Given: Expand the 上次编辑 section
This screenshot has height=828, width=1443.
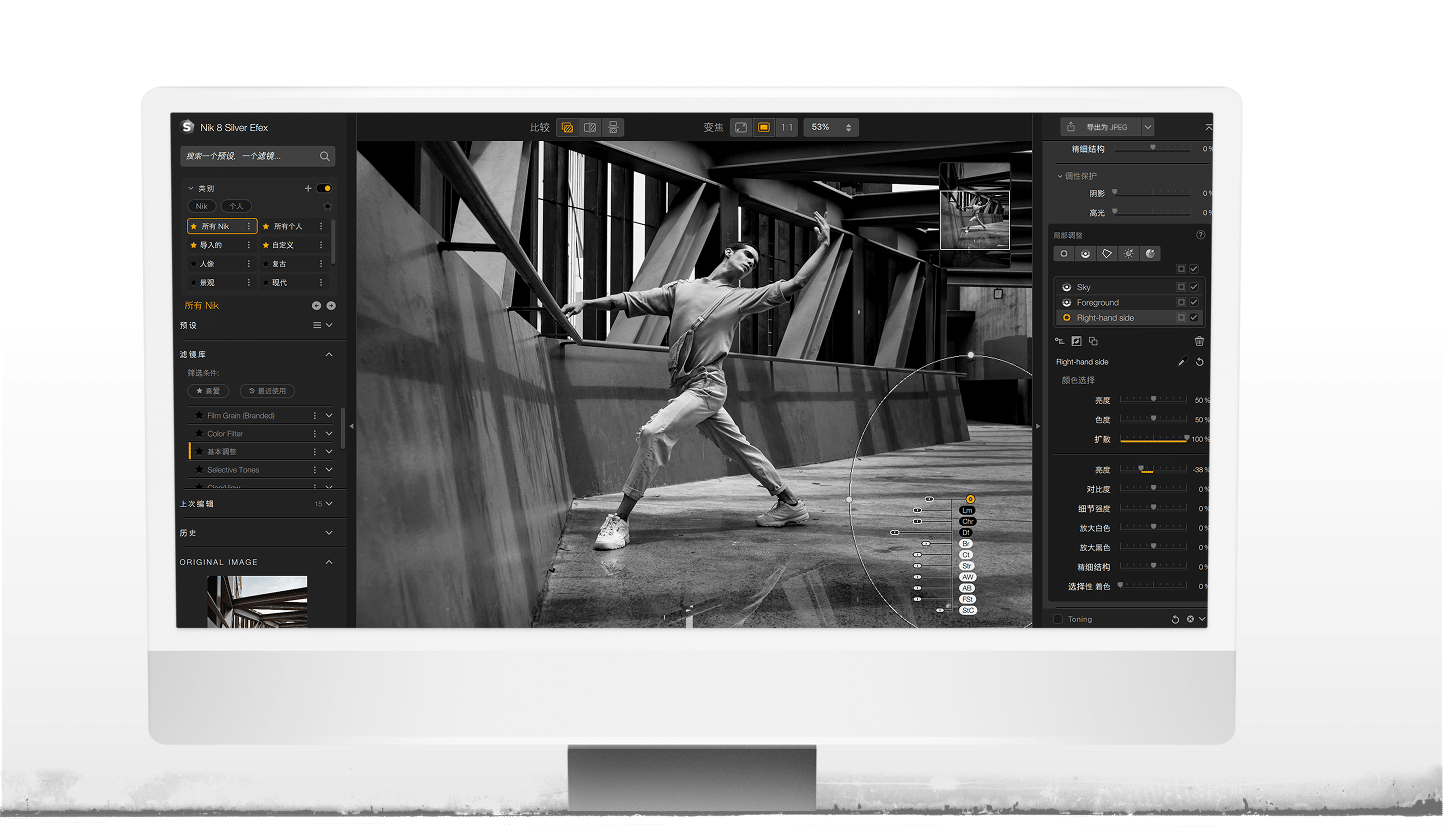Looking at the screenshot, I should tap(329, 504).
